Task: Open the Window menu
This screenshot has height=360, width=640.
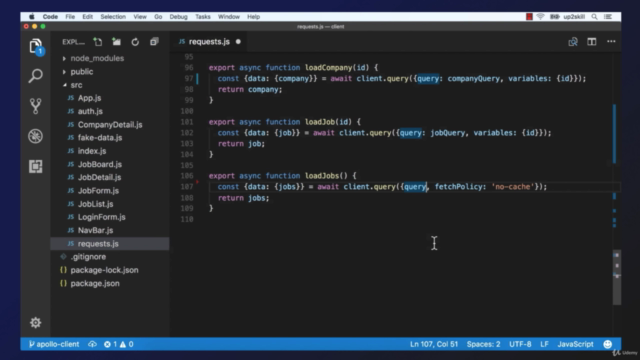Action: [229, 17]
